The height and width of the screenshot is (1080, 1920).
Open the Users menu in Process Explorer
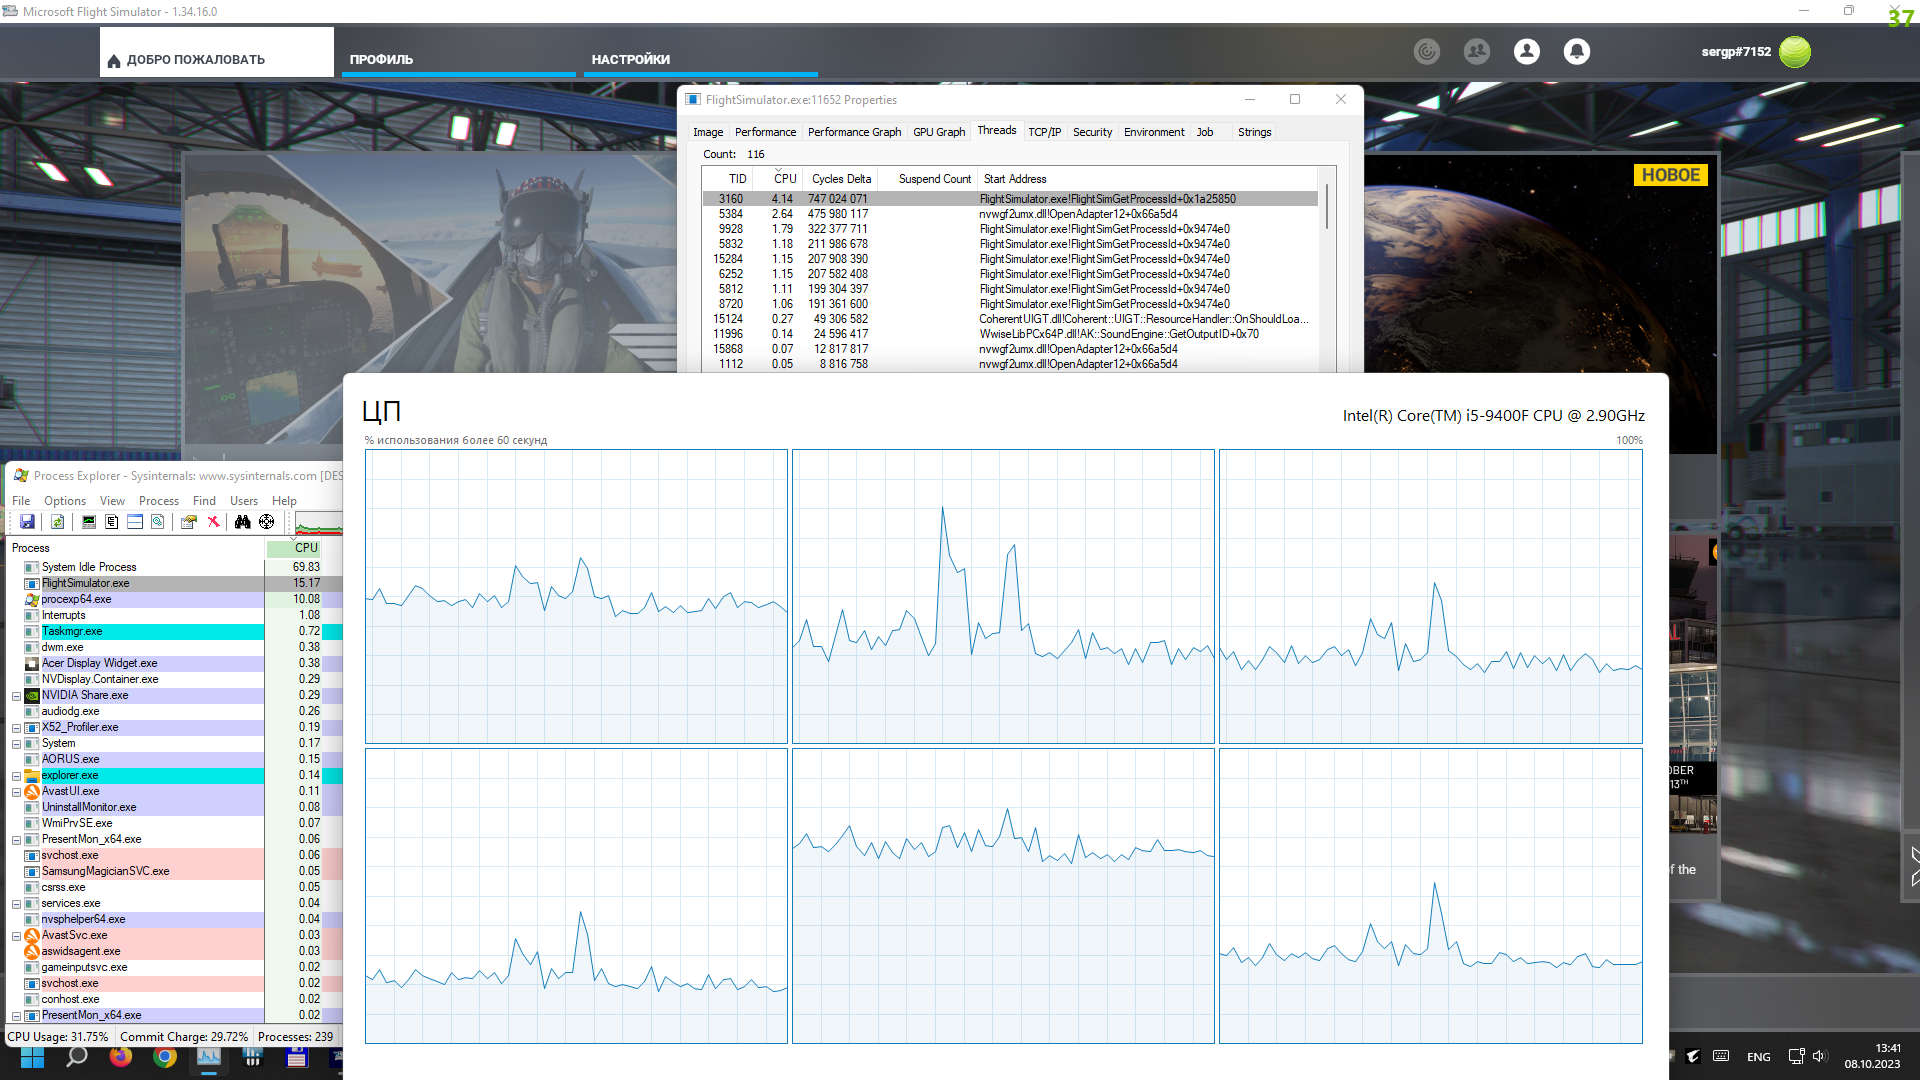(x=244, y=501)
